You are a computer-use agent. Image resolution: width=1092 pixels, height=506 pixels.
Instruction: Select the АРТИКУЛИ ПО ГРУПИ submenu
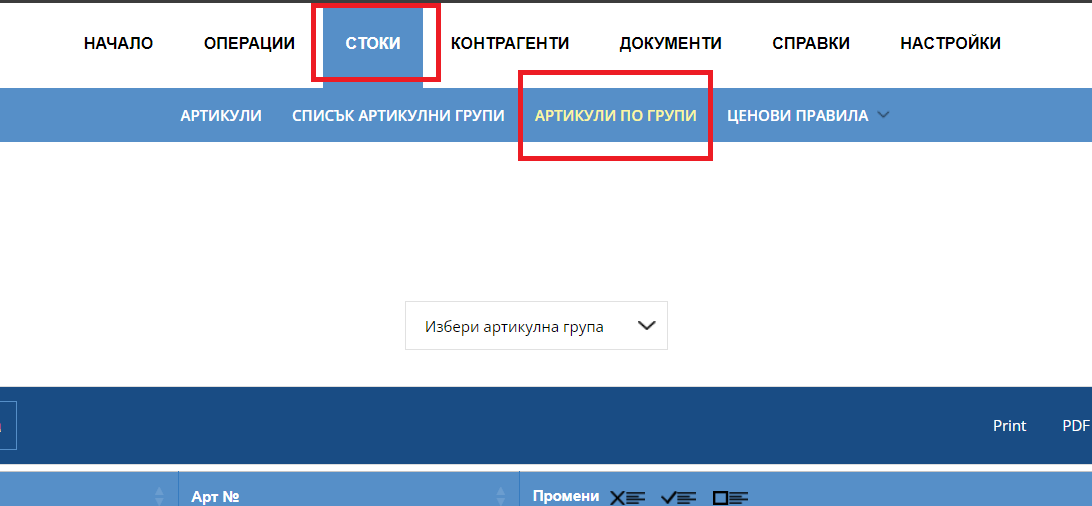click(x=616, y=116)
